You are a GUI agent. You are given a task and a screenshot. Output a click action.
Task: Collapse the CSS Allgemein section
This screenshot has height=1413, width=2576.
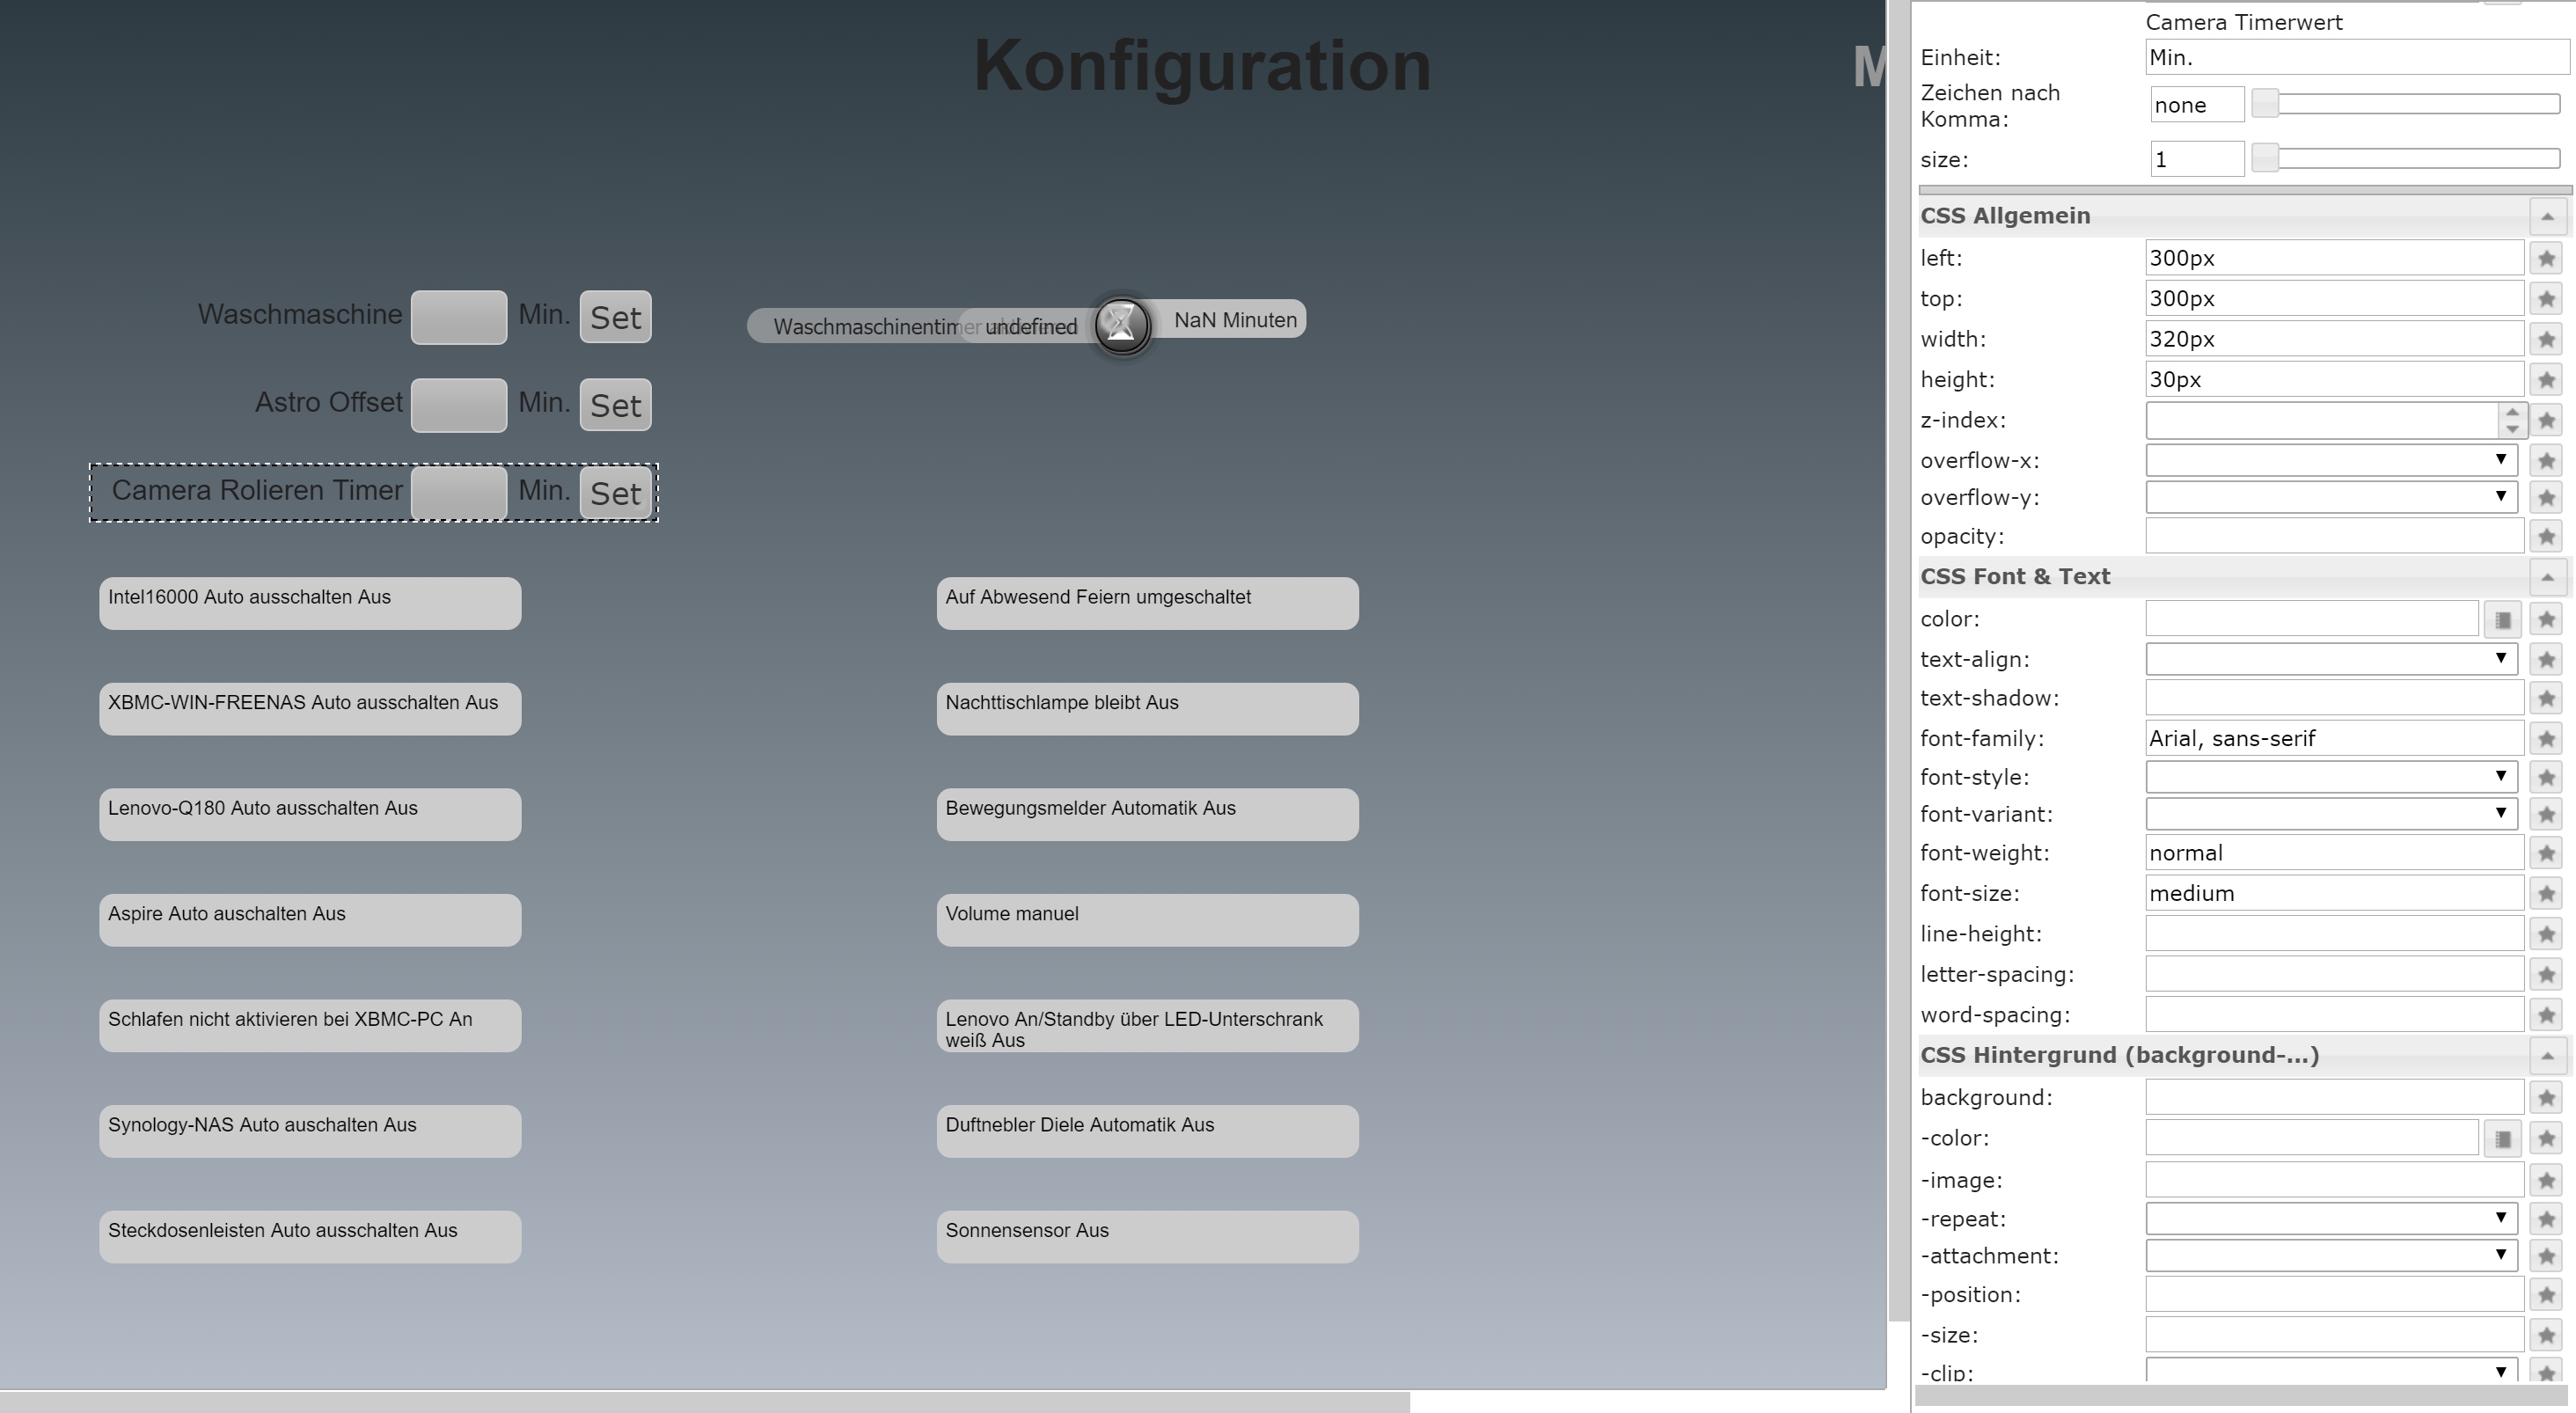coord(2547,217)
